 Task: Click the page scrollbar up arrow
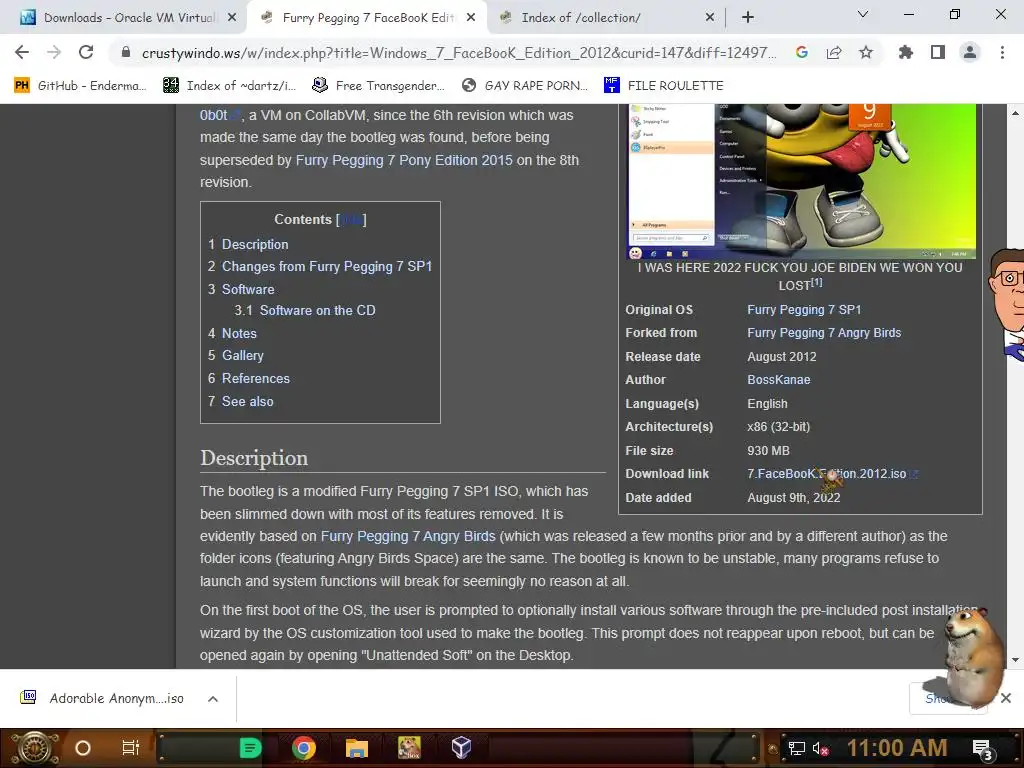pyautogui.click(x=1016, y=113)
